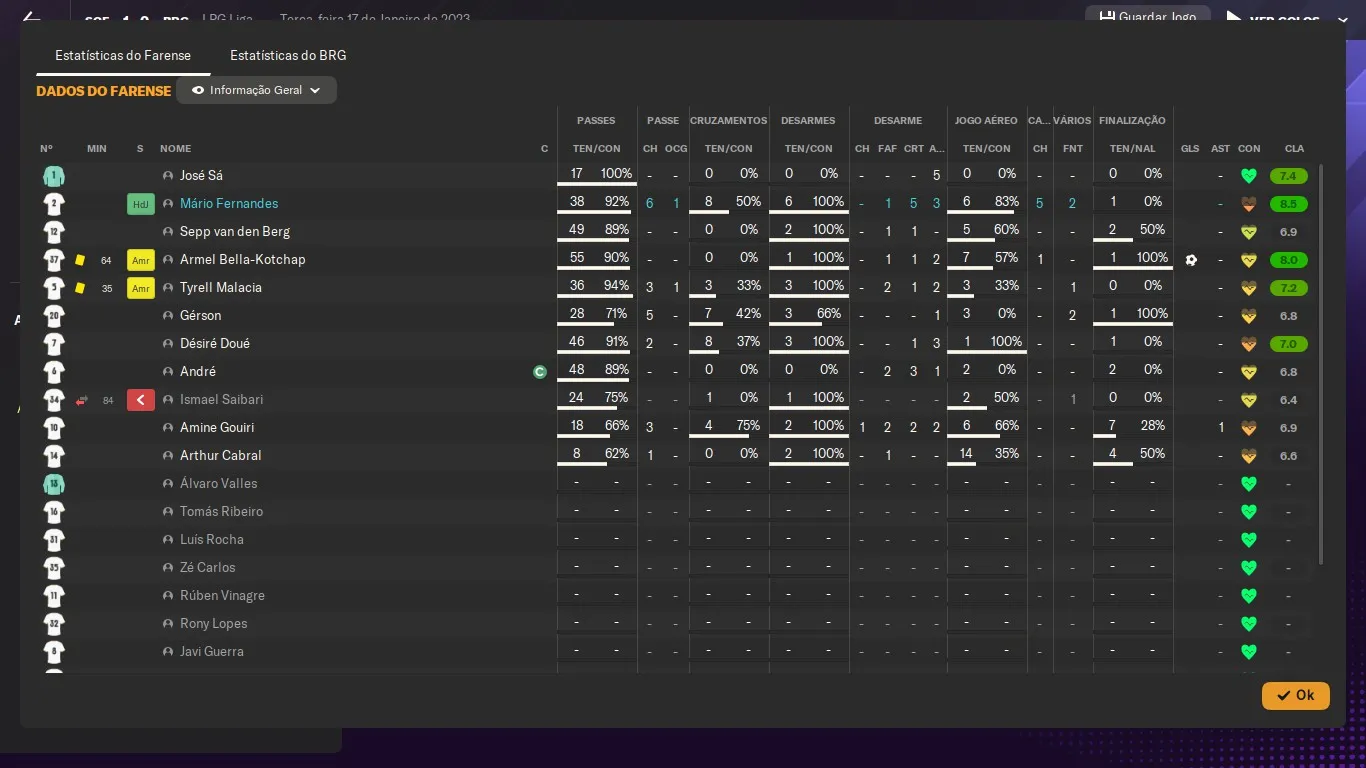
Task: Click José Sá's green goalkeeper shirt icon
Action: pyautogui.click(x=54, y=176)
